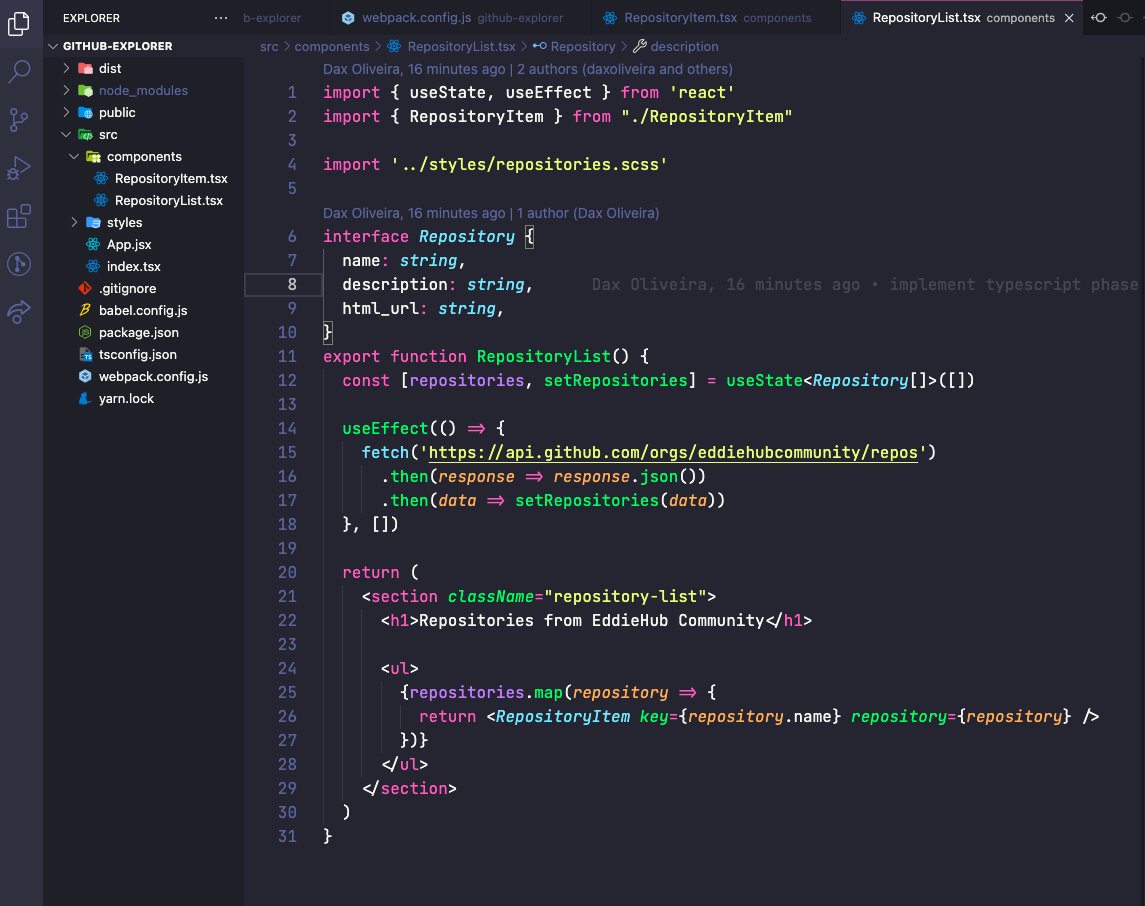Screen dimensions: 1145x906
Task: Click the GitLens code lens above interface Repository
Action: [491, 212]
